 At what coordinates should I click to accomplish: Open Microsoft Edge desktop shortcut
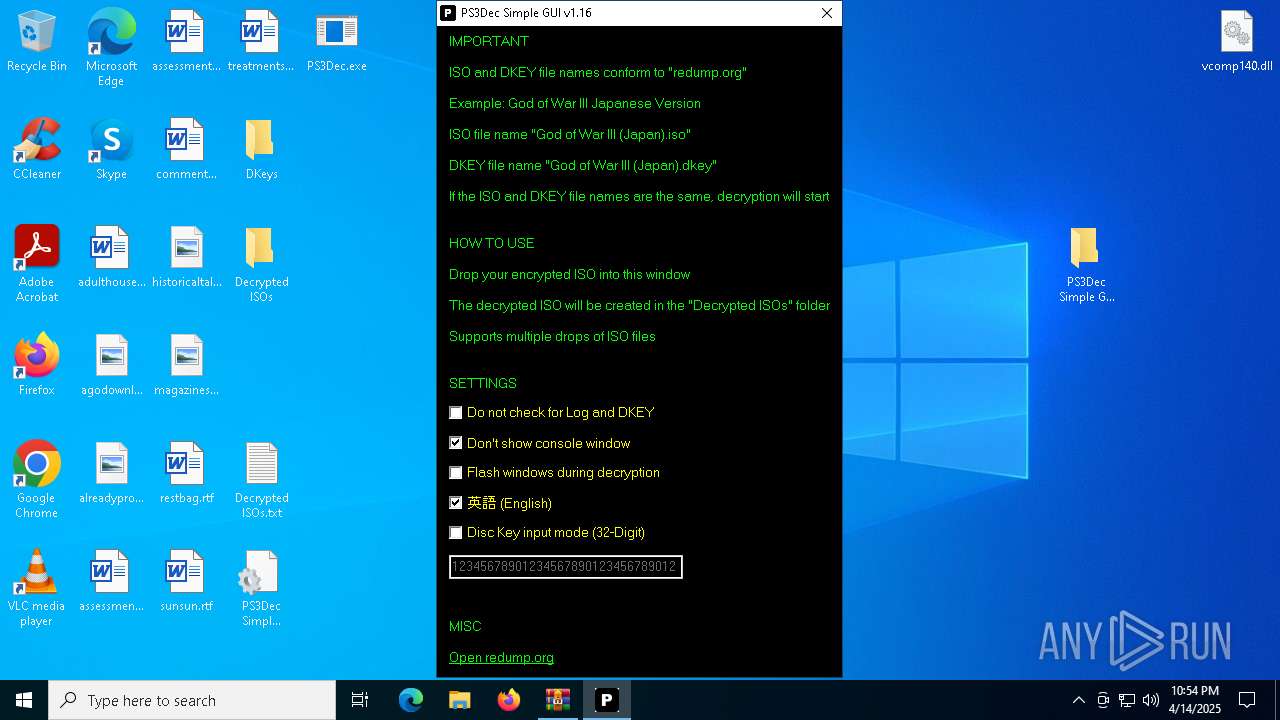coord(111,47)
